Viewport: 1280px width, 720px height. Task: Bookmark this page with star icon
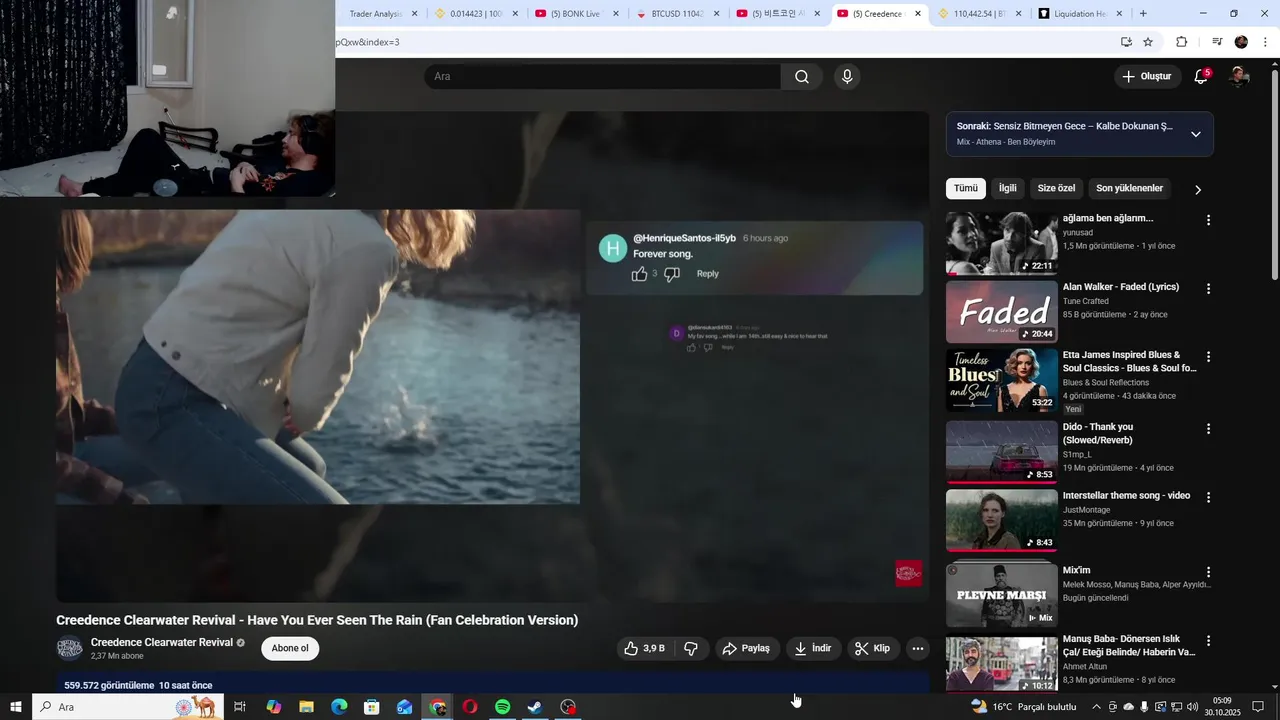coord(1148,42)
